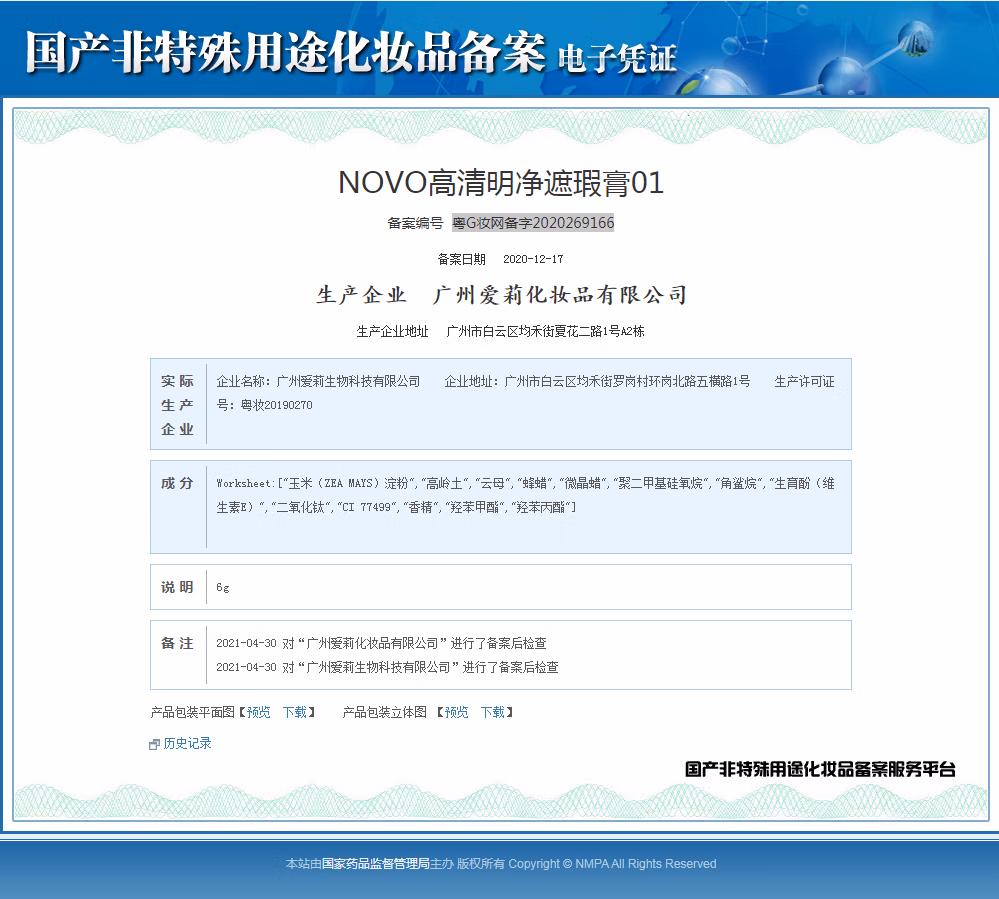Click the ingredient 二氧化钛
Image resolution: width=999 pixels, height=899 pixels.
tap(300, 508)
